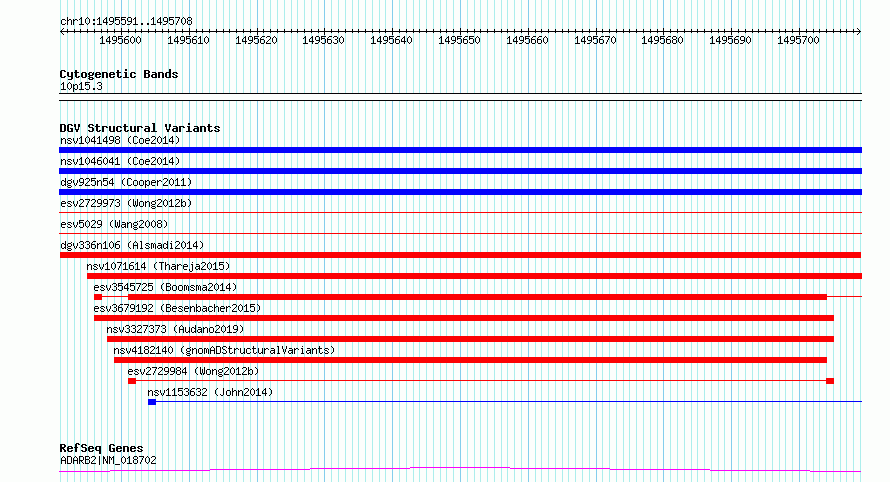Open variant esv2729973 (Wong2012b) label
Screen dimensions: 890x482
point(126,203)
